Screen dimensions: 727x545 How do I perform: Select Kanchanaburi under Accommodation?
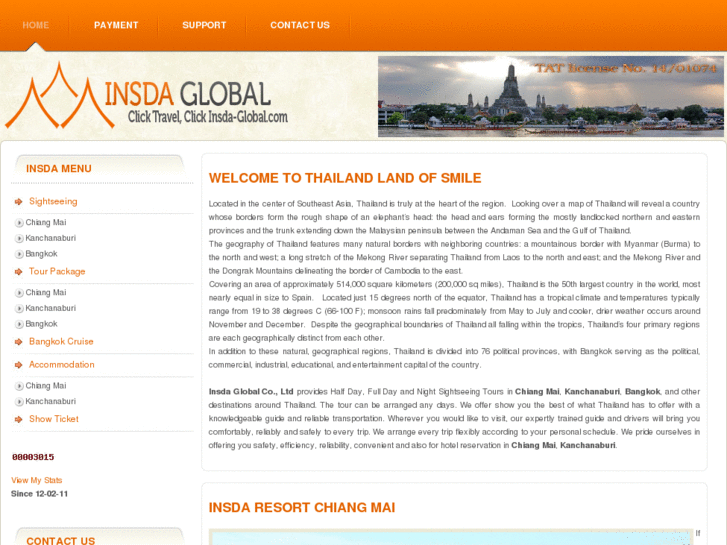coord(51,401)
